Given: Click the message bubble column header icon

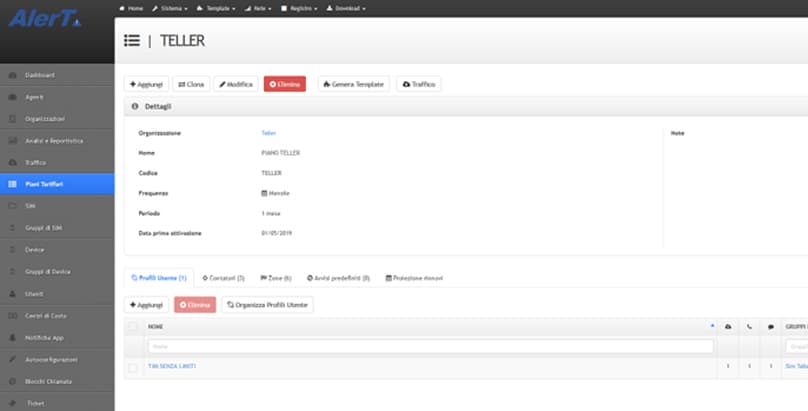Looking at the screenshot, I should click(x=770, y=327).
